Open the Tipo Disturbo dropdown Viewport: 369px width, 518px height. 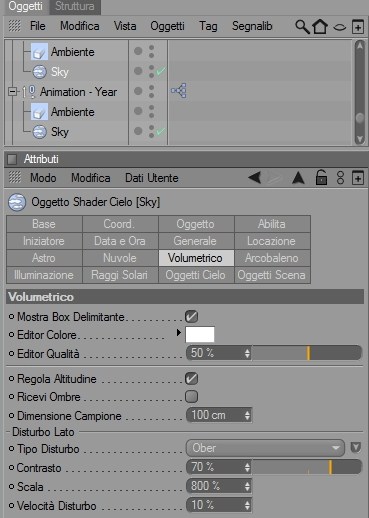pyautogui.click(x=265, y=448)
